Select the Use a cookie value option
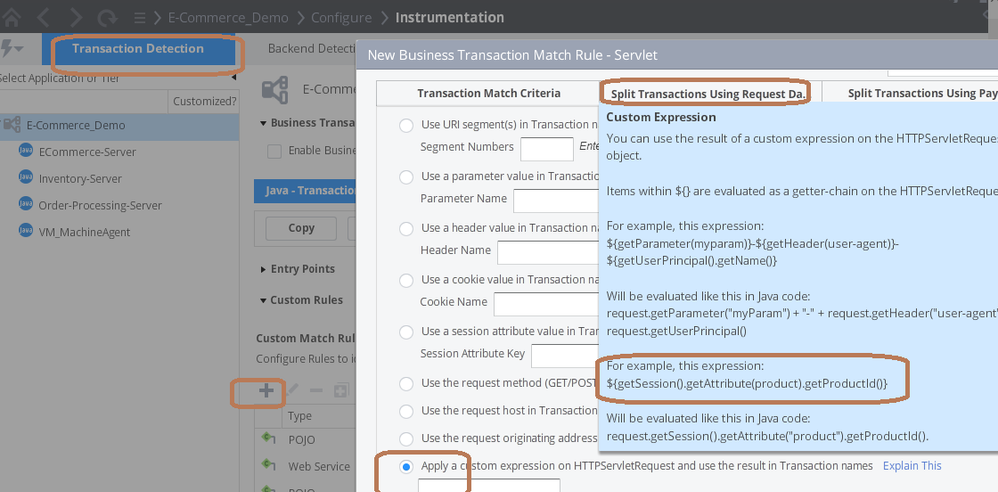The width and height of the screenshot is (998, 492). pos(406,280)
